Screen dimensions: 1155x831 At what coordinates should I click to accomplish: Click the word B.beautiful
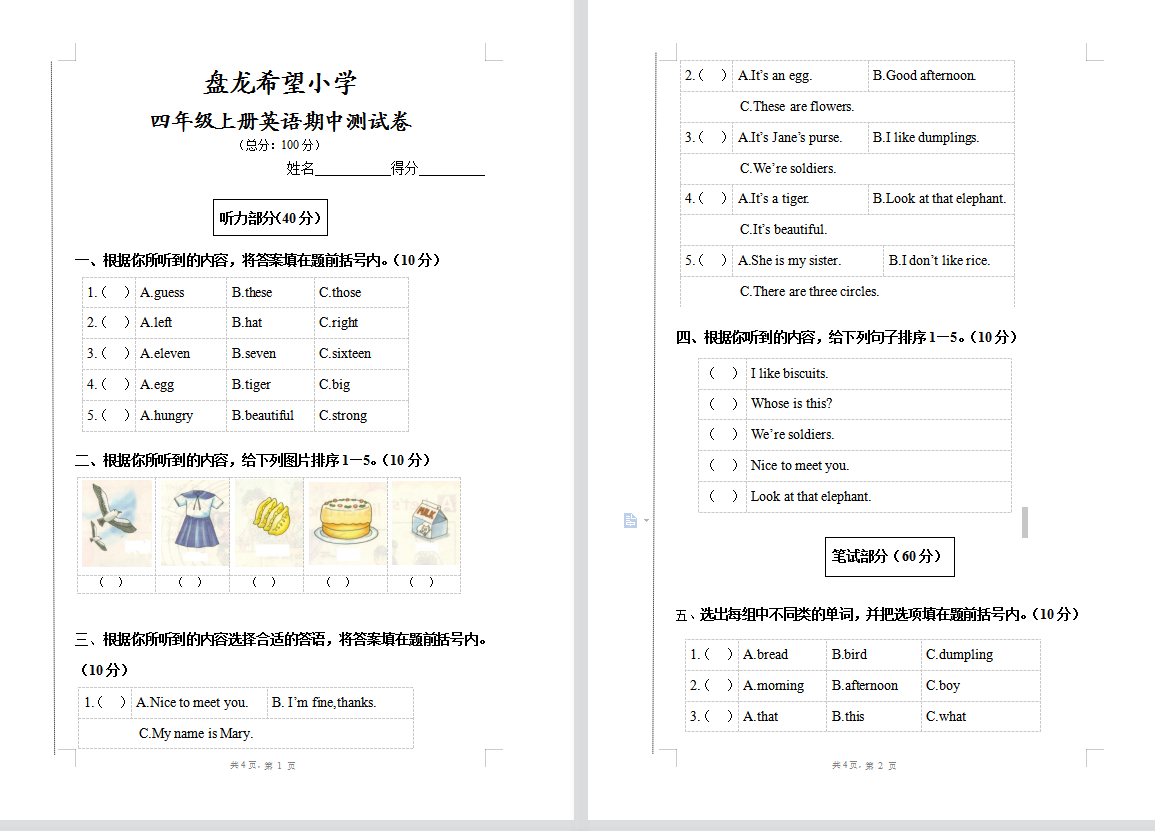pos(262,416)
